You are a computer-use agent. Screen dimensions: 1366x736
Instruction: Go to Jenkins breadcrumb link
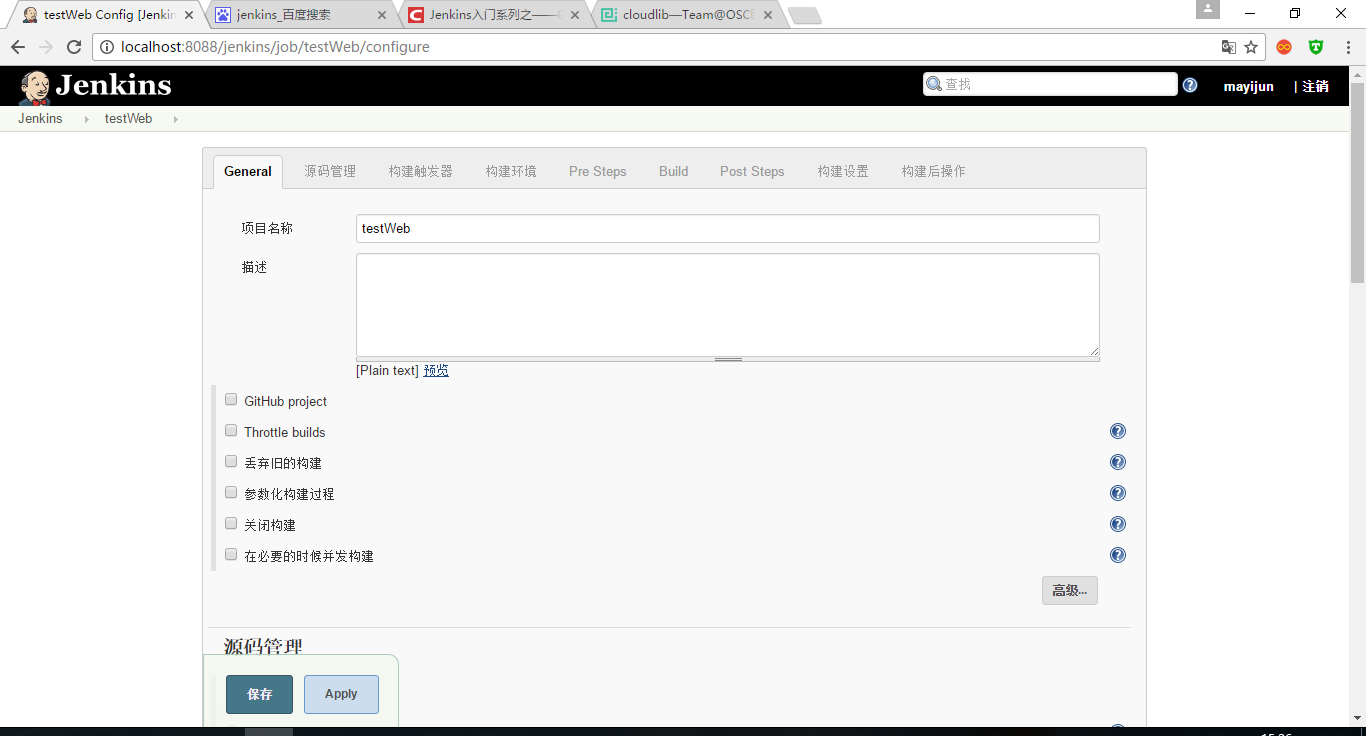click(x=40, y=118)
